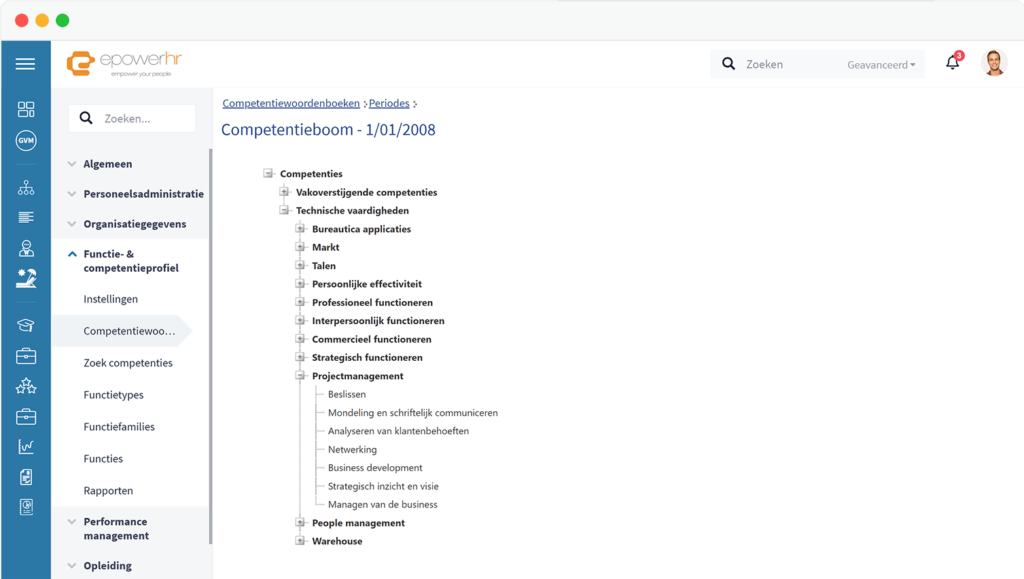Open Functietypes in the sidebar
1024x579 pixels.
pyautogui.click(x=113, y=395)
